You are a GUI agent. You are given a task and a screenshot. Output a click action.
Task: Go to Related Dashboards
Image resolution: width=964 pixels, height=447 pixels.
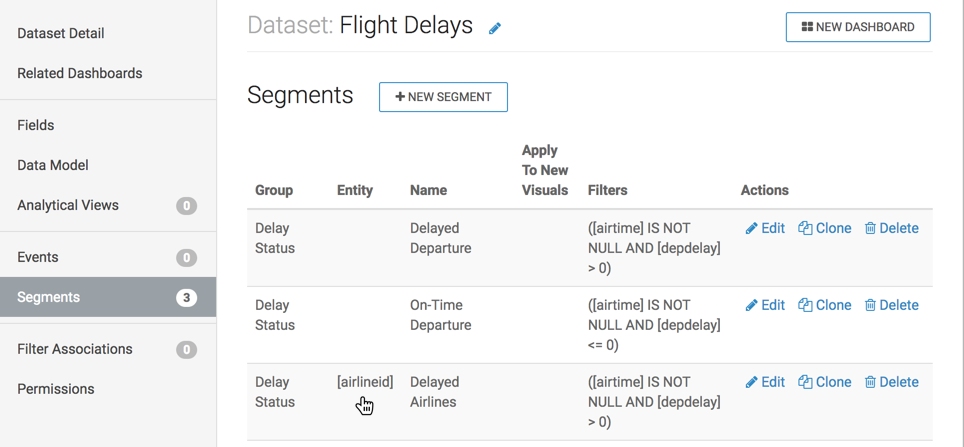pyautogui.click(x=80, y=73)
